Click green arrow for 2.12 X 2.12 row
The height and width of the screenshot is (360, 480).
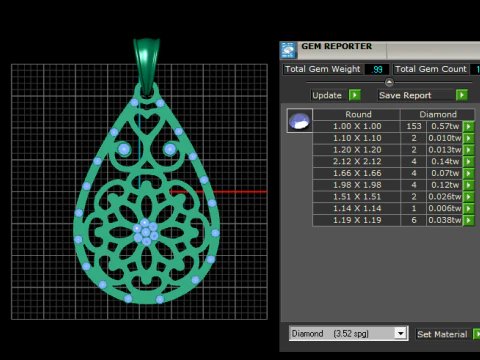468,161
